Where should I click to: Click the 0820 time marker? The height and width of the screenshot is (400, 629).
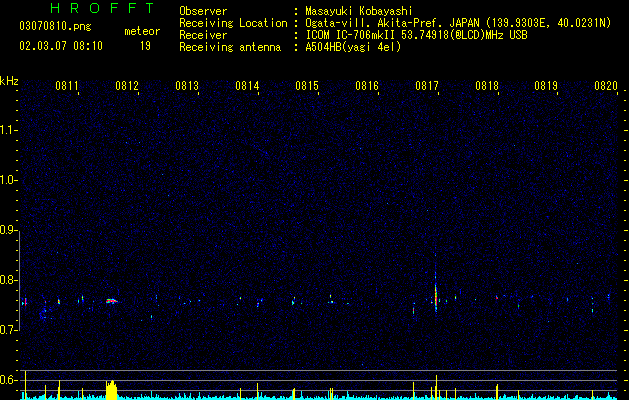point(606,86)
